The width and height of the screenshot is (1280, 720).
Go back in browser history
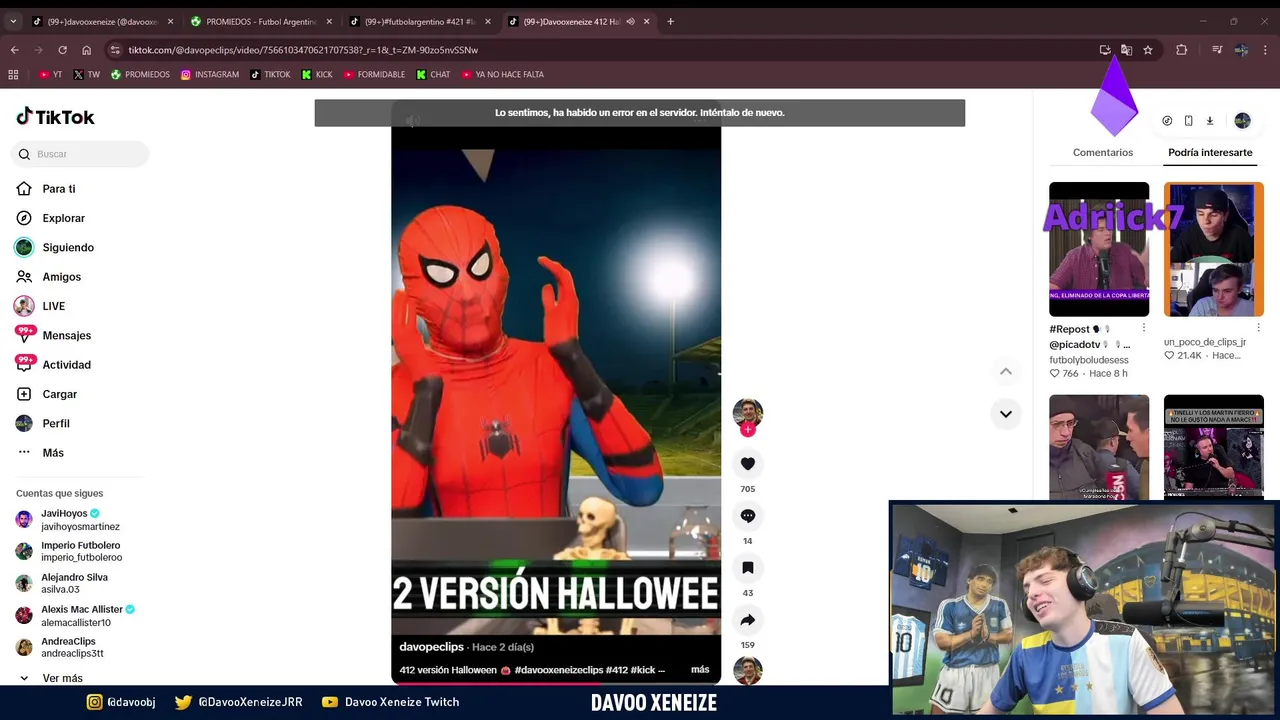14,50
